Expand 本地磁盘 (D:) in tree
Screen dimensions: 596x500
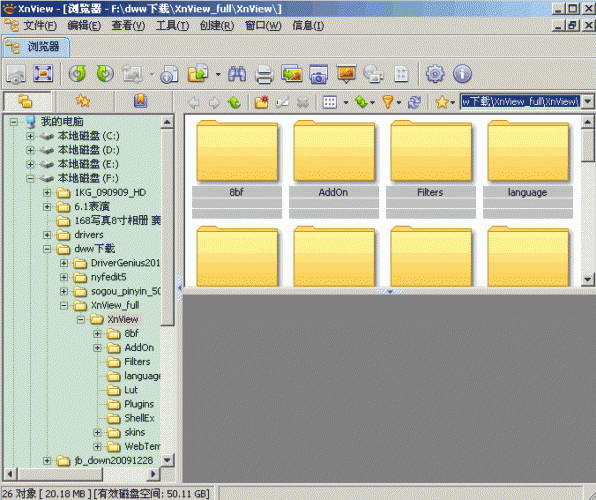30,150
